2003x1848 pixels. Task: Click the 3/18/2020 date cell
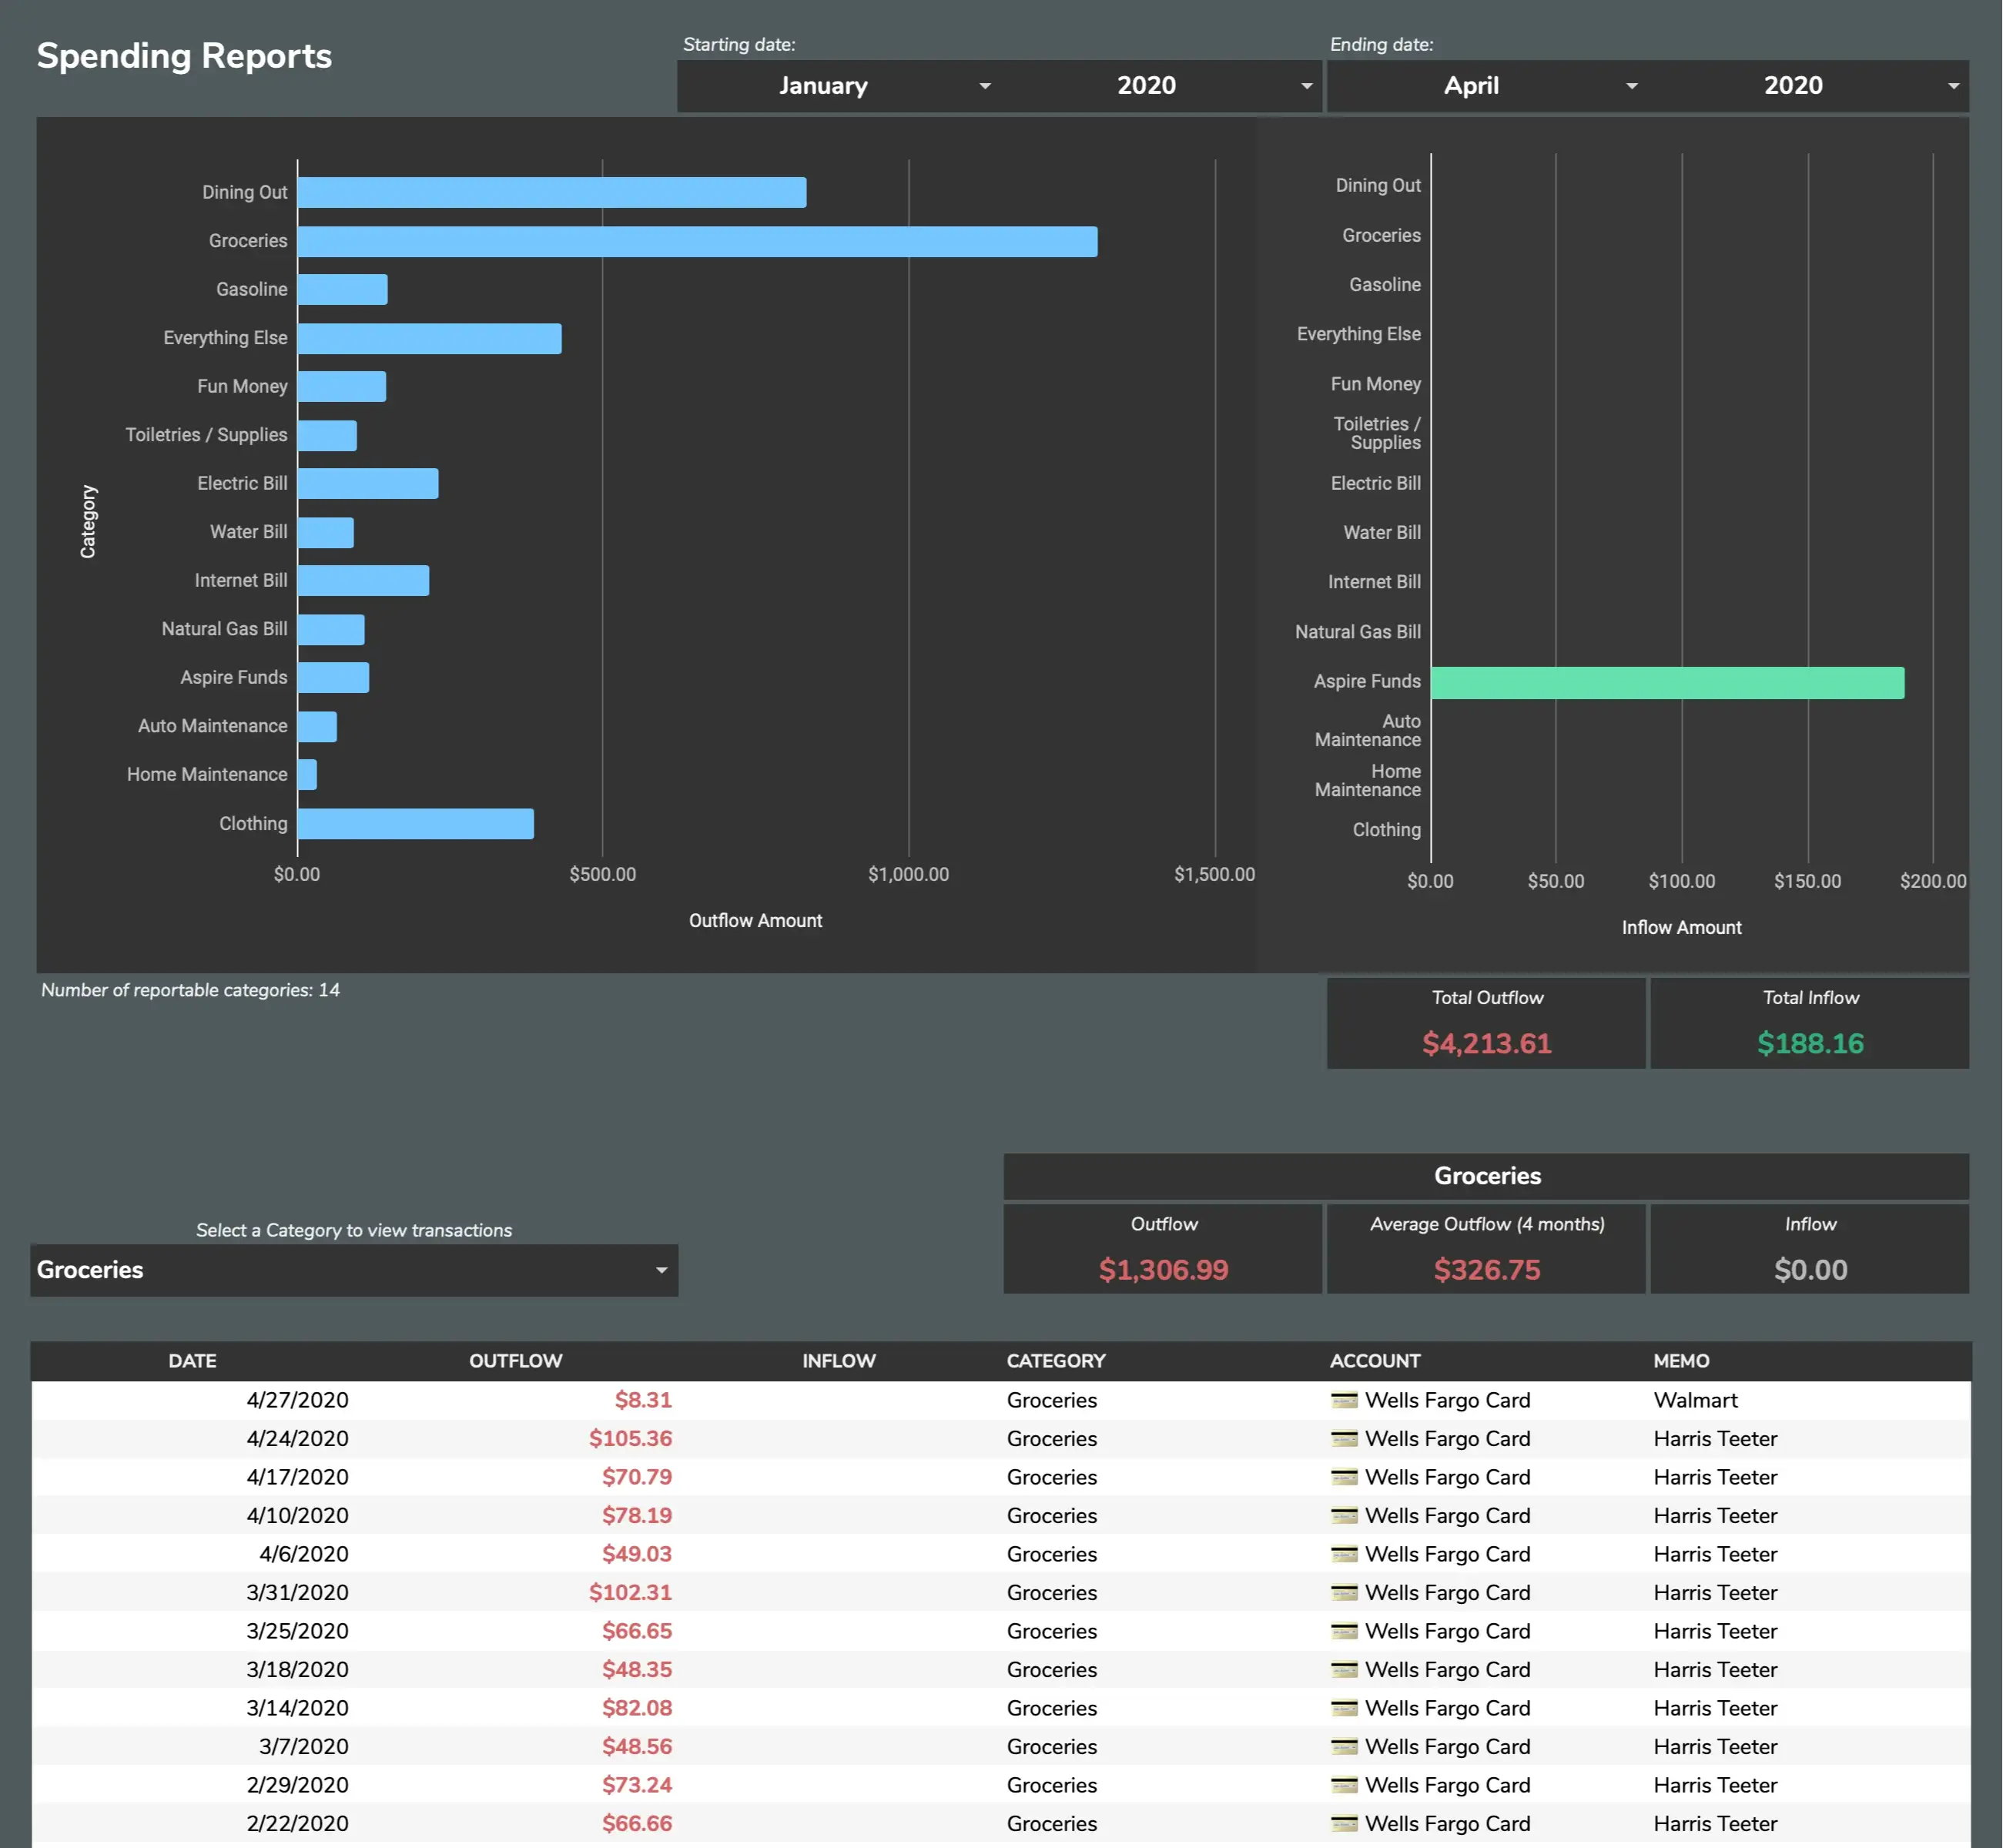point(298,1669)
